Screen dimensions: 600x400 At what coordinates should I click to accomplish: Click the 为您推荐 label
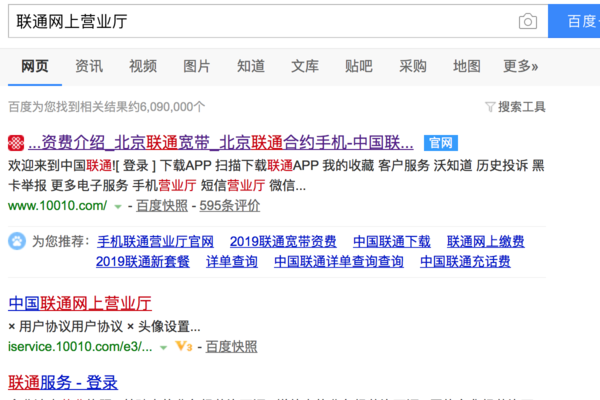(x=61, y=242)
